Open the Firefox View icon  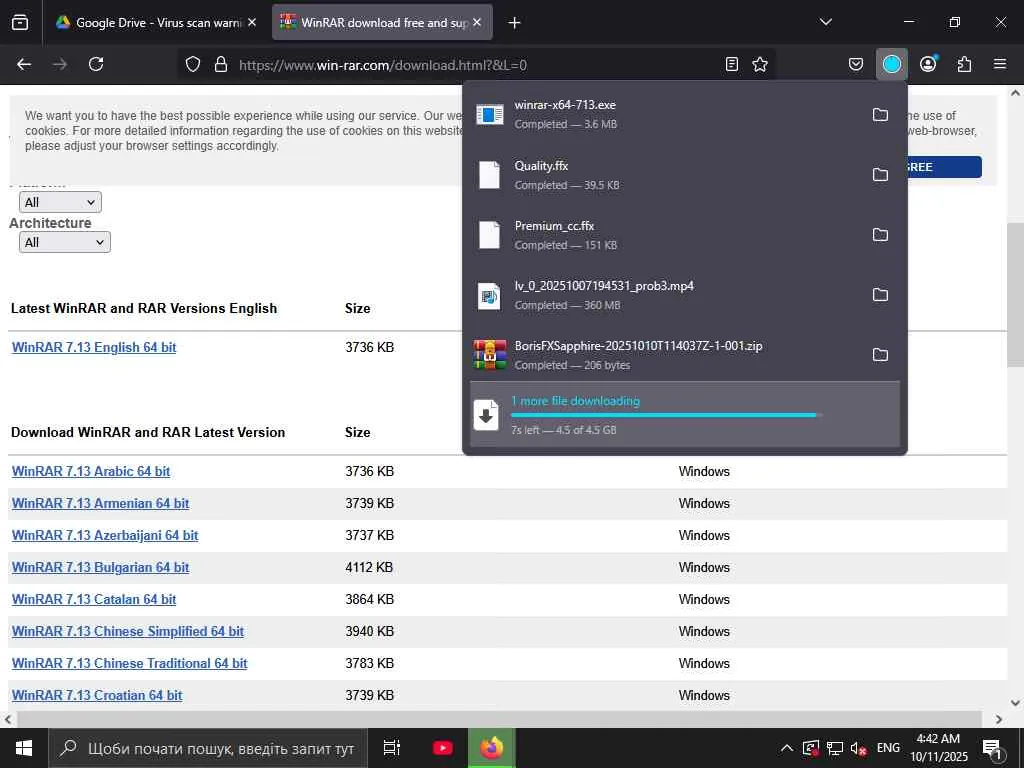[20, 23]
